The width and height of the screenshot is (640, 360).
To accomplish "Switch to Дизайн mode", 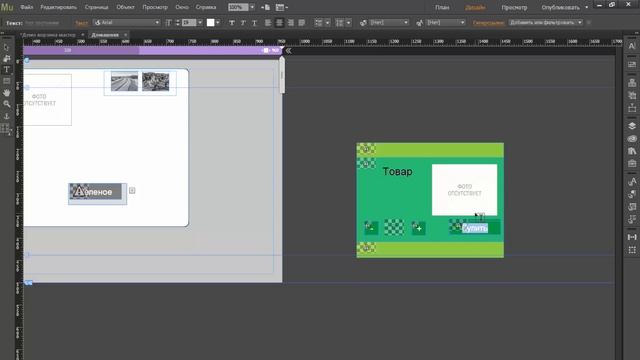I will [475, 7].
